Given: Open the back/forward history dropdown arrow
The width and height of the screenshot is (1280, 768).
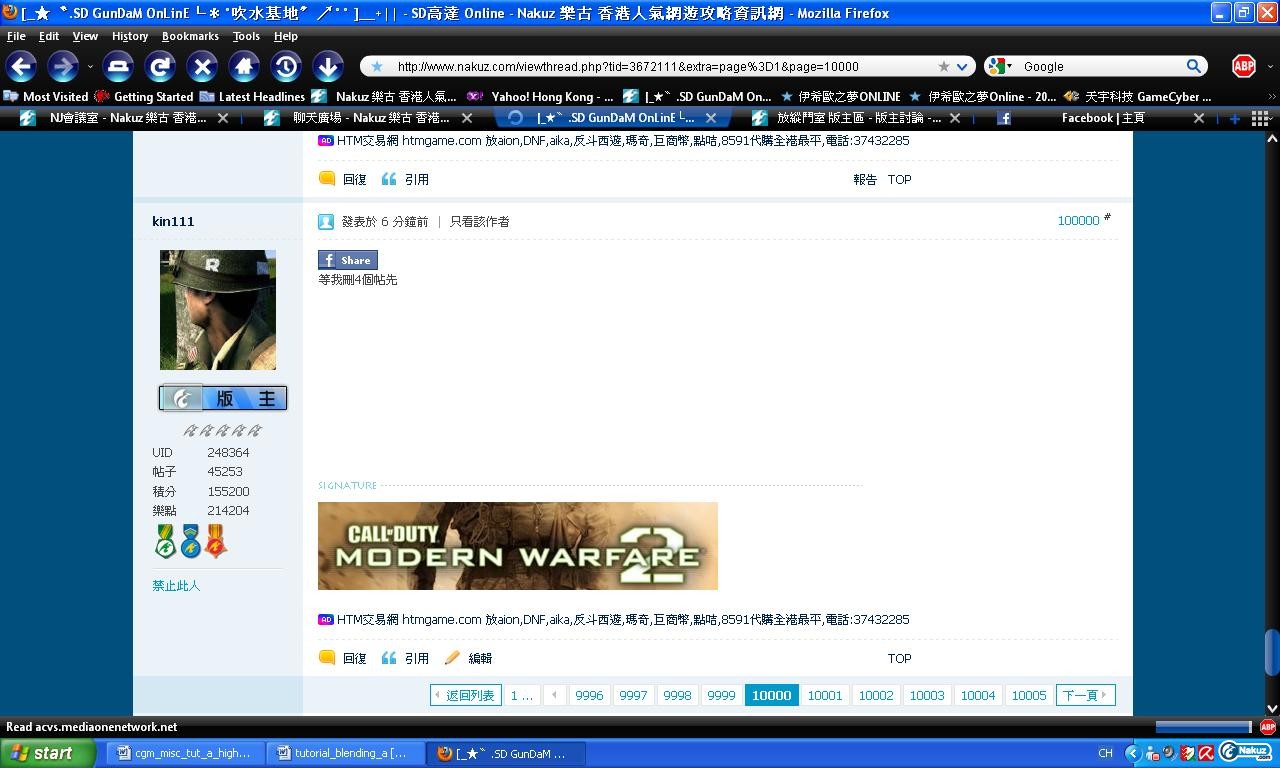Looking at the screenshot, I should tap(90, 66).
